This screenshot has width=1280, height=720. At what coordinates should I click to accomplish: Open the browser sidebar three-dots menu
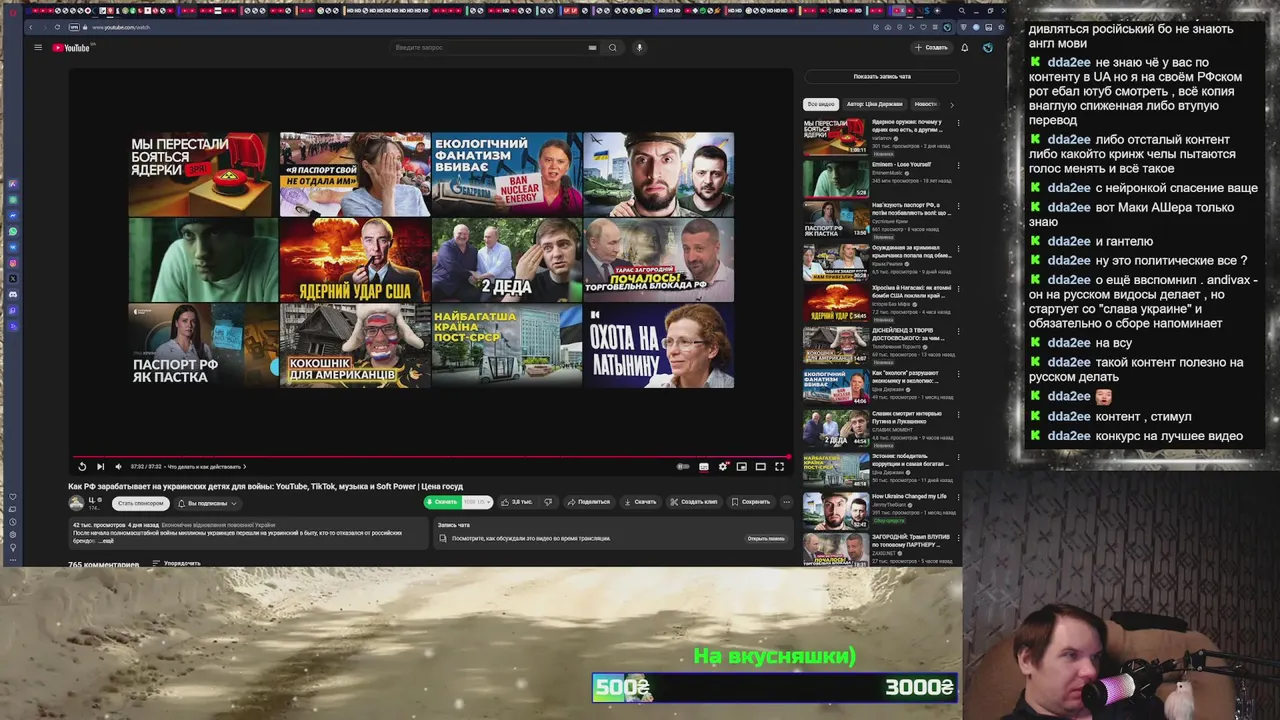click(x=13, y=560)
